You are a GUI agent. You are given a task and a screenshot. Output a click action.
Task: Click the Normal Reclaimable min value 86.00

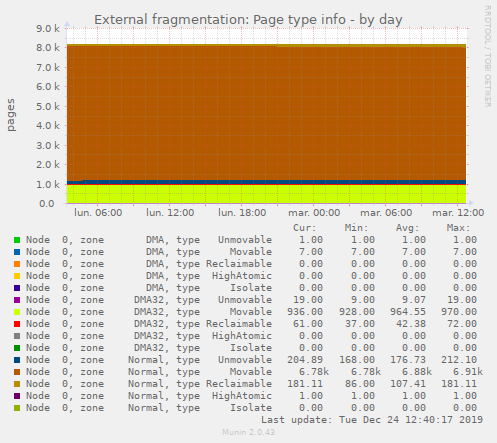[x=360, y=384]
